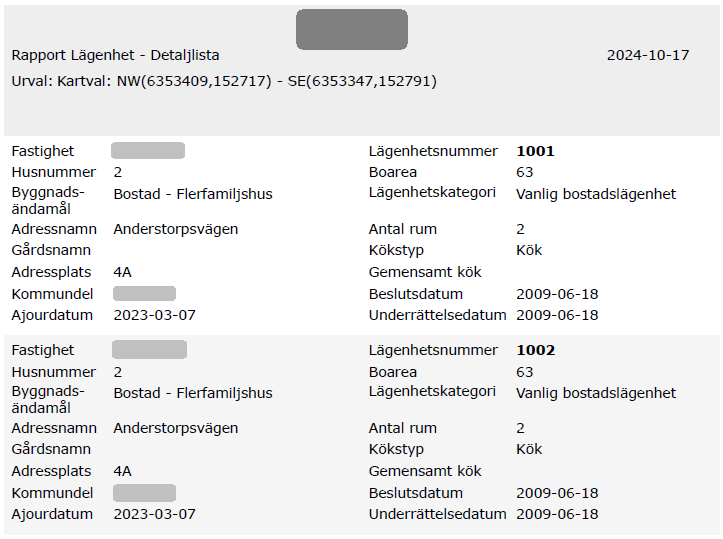723x539 pixels.
Task: Select apartment number 1002
Action: pos(535,350)
